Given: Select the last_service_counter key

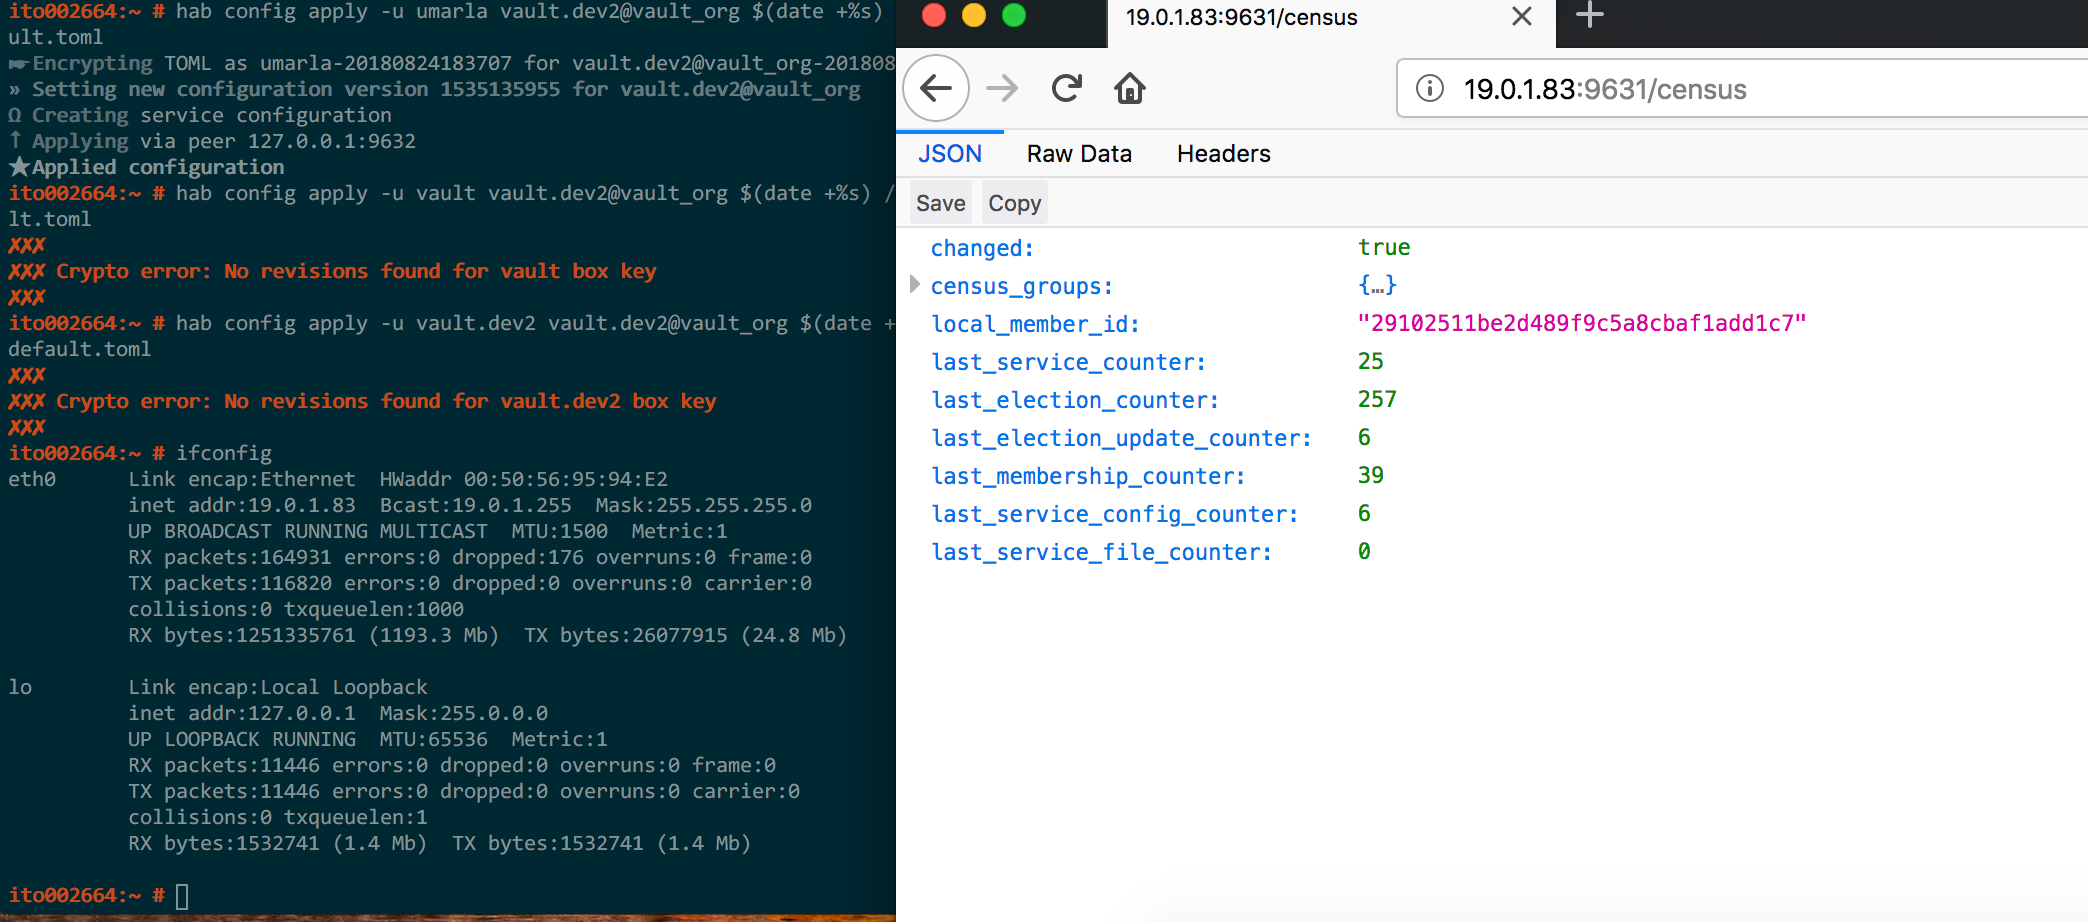Looking at the screenshot, I should [1068, 362].
